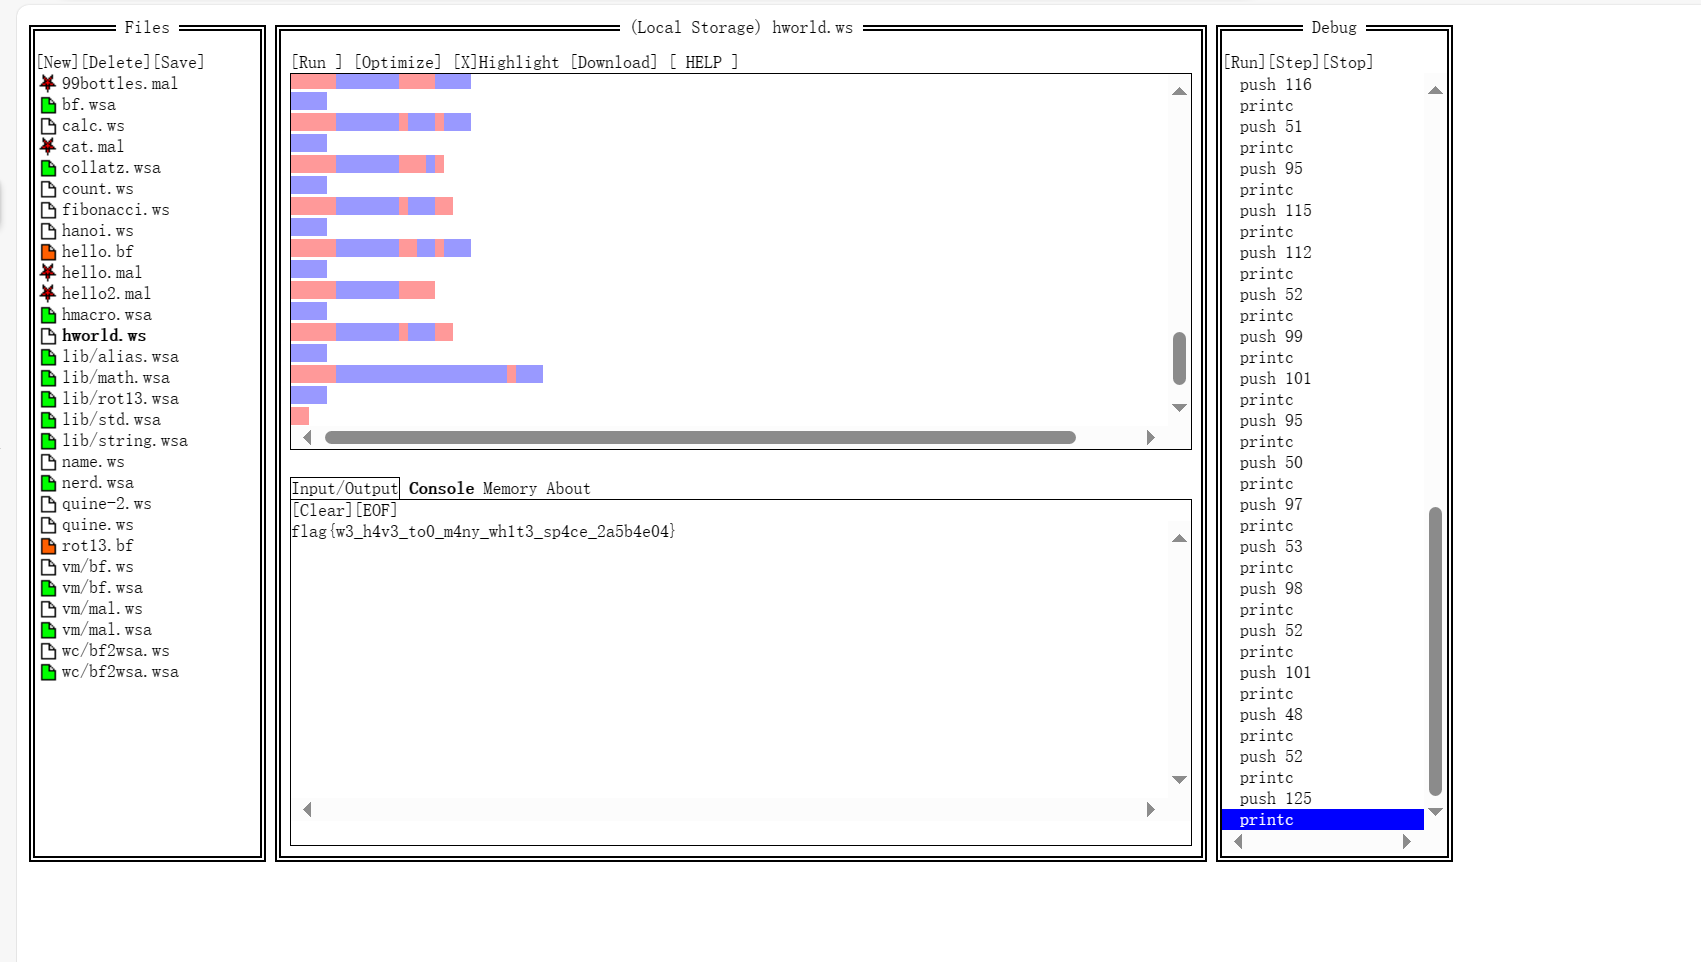Select the highlighted printc instruction
Image resolution: width=1701 pixels, height=962 pixels.
(x=1322, y=820)
